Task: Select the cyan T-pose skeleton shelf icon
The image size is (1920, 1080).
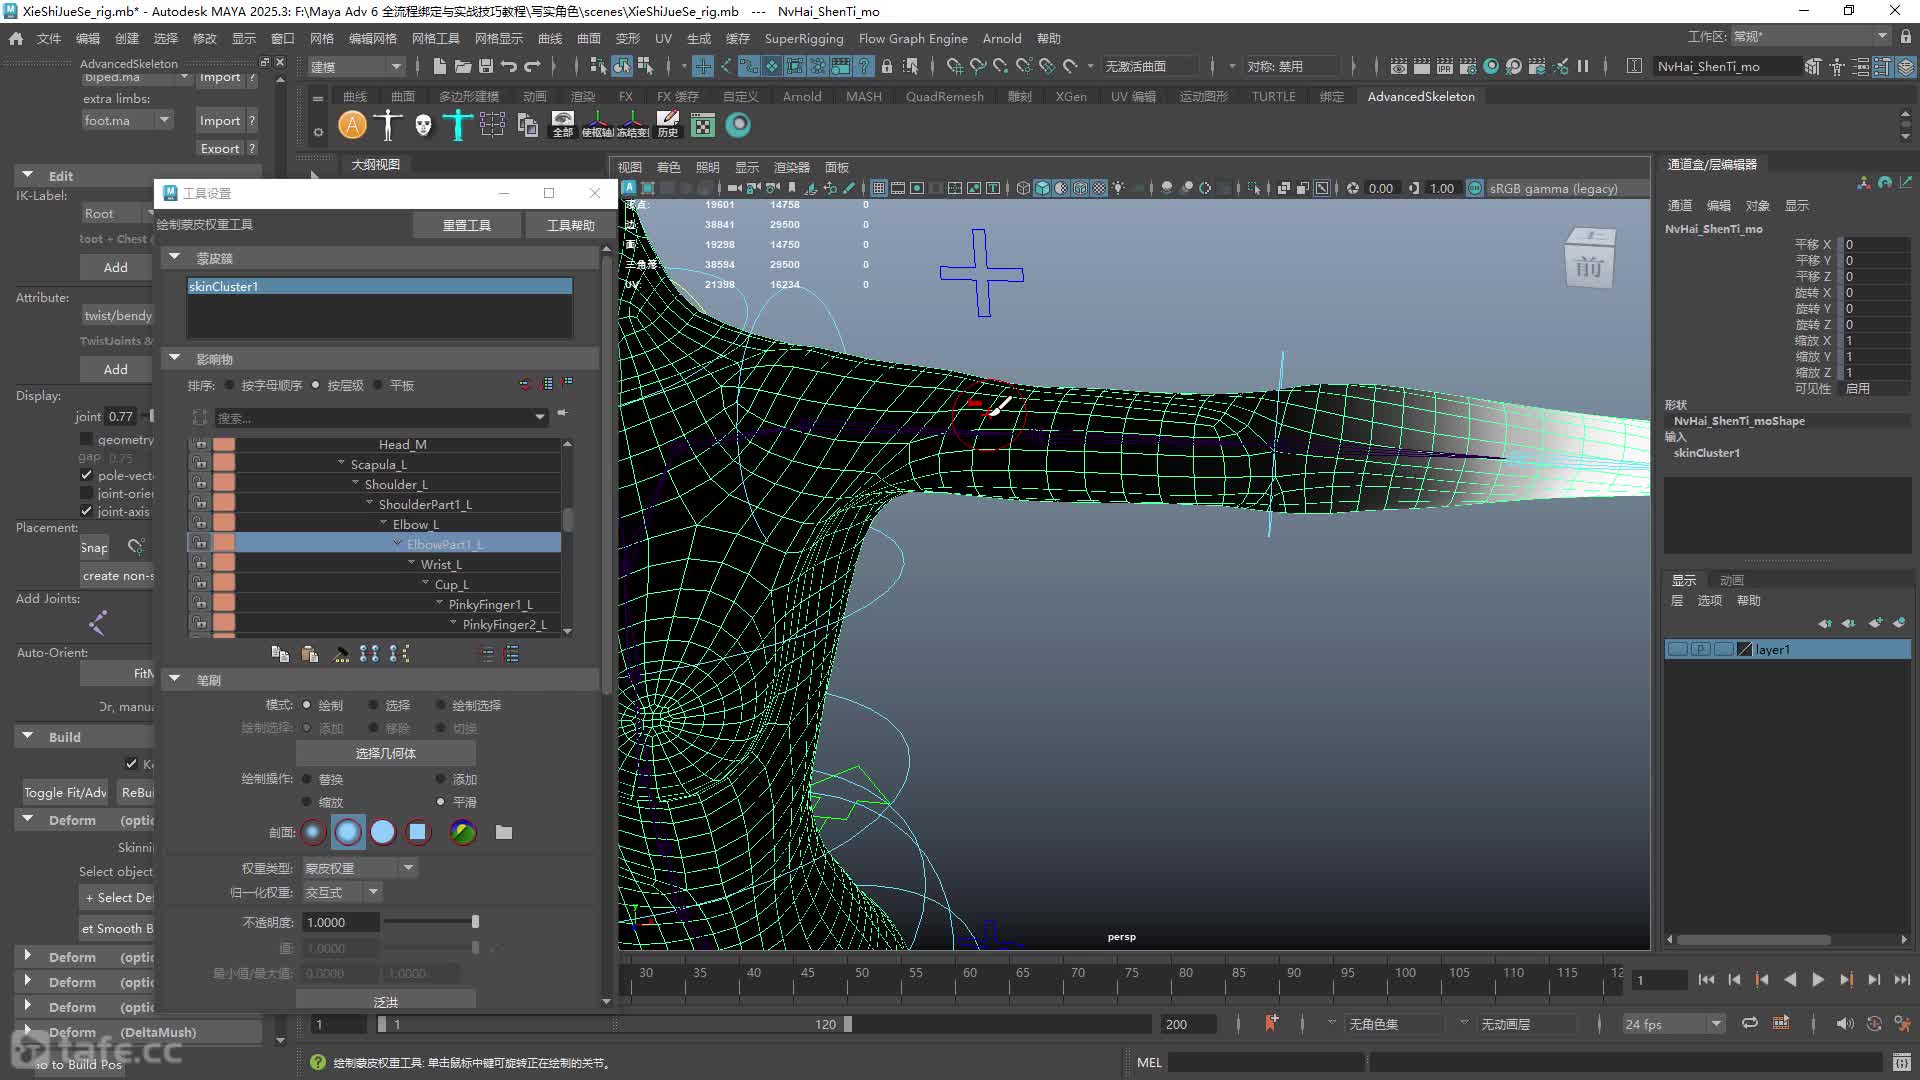Action: click(x=457, y=125)
